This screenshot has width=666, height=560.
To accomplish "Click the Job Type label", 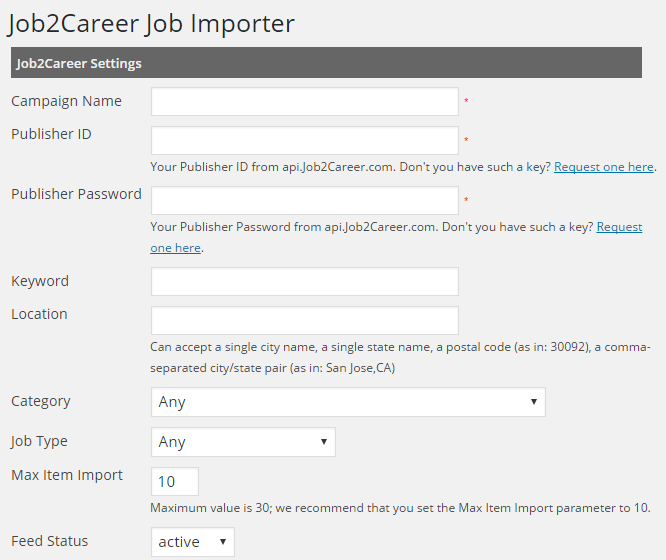I will click(39, 441).
